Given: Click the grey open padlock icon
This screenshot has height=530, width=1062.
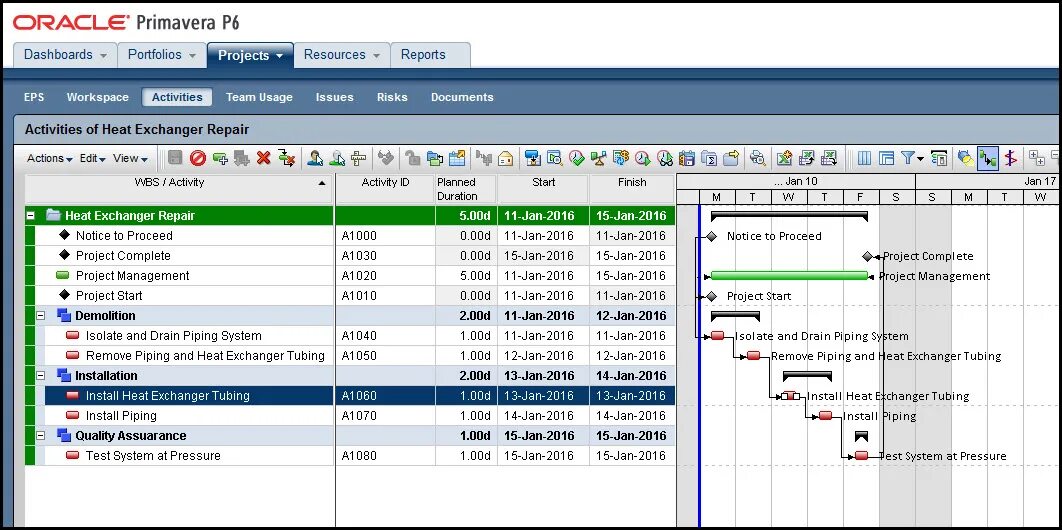Looking at the screenshot, I should [x=412, y=158].
